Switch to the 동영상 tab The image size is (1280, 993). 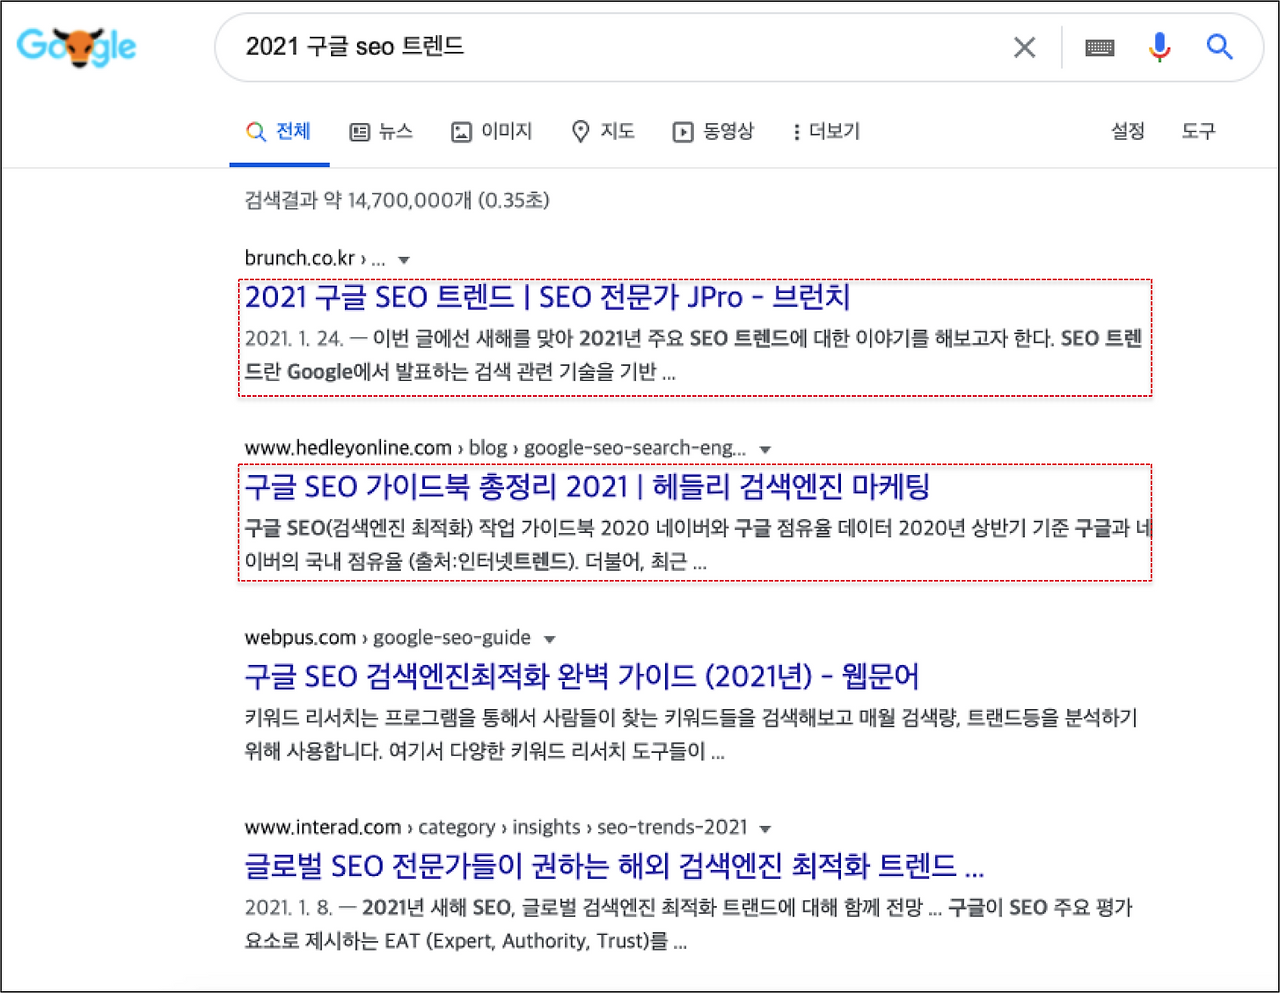tap(713, 131)
